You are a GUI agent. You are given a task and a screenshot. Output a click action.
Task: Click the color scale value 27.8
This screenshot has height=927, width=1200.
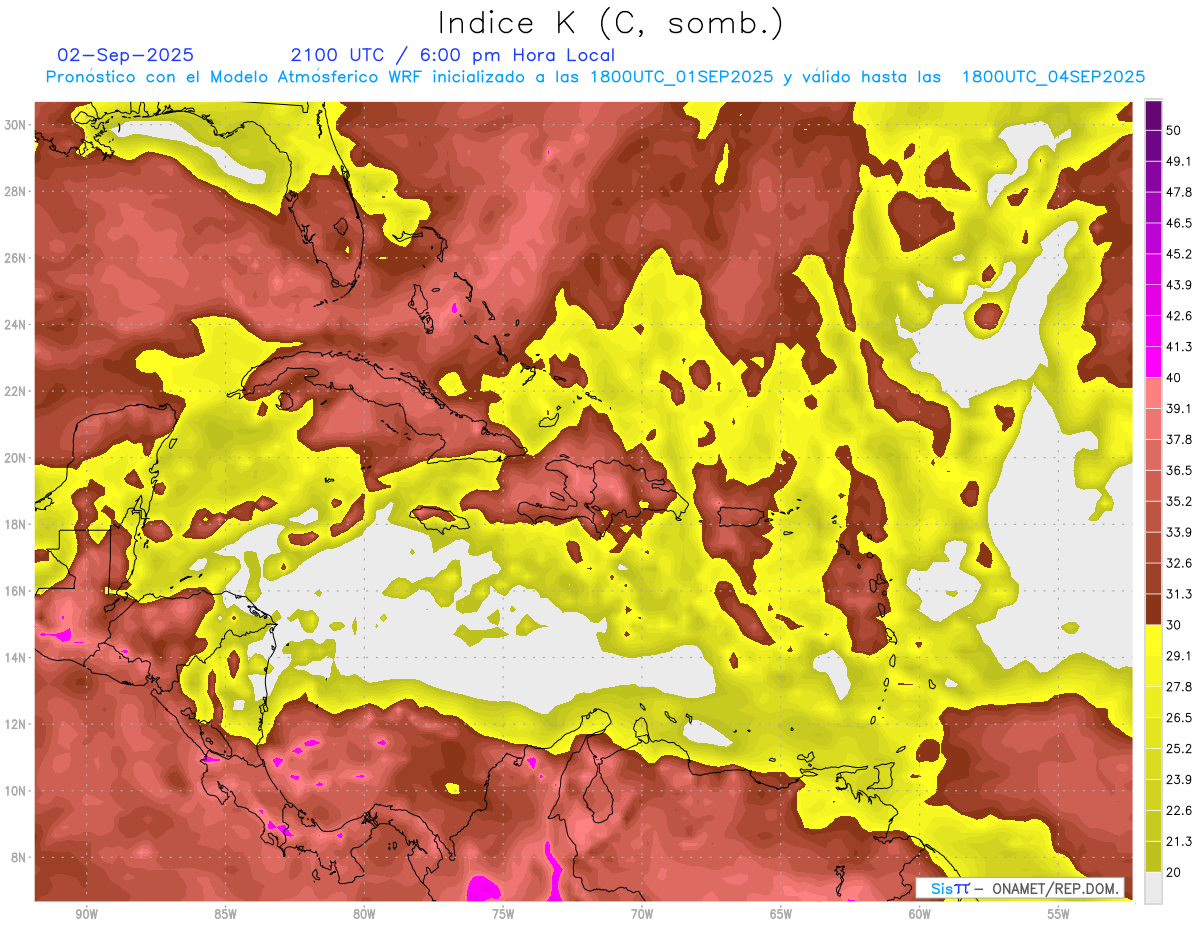point(1178,686)
